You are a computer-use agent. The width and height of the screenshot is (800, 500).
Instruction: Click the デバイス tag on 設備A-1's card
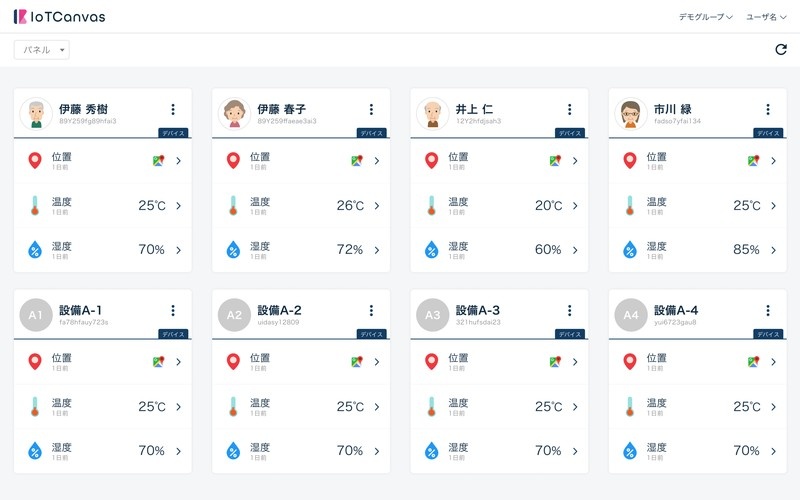pyautogui.click(x=174, y=334)
